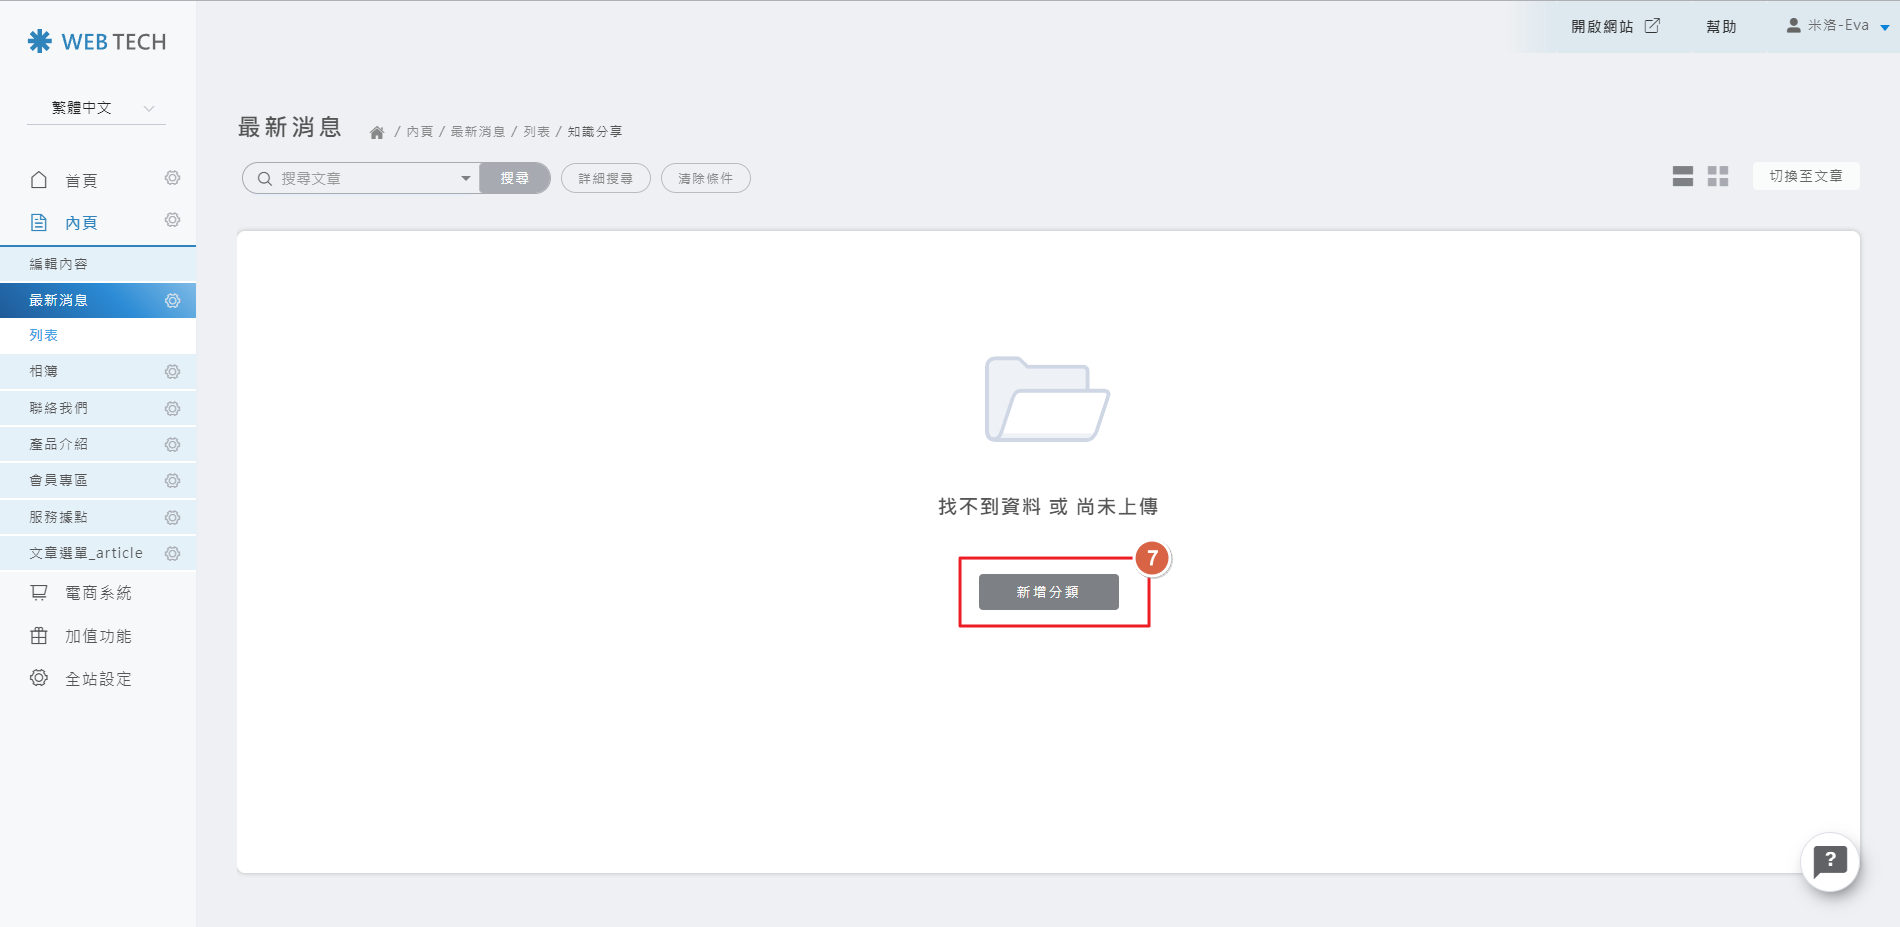Click 清除條件 to clear filters
This screenshot has height=927, width=1900.
pyautogui.click(x=705, y=179)
